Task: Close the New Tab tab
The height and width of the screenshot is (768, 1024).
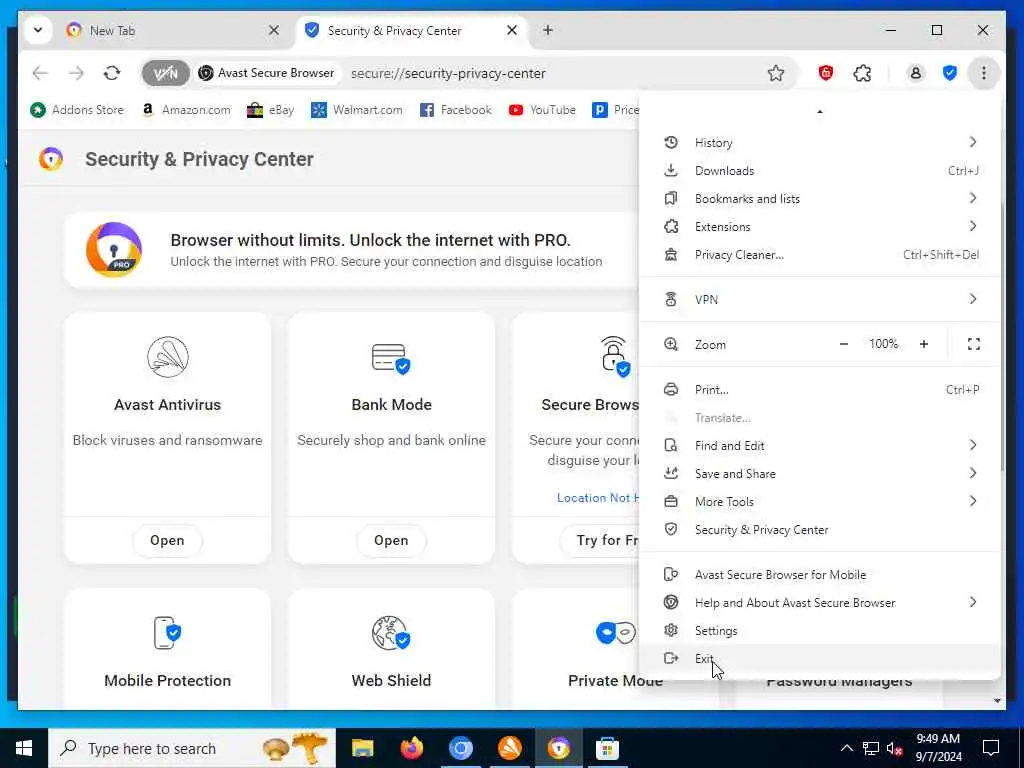Action: coord(274,31)
